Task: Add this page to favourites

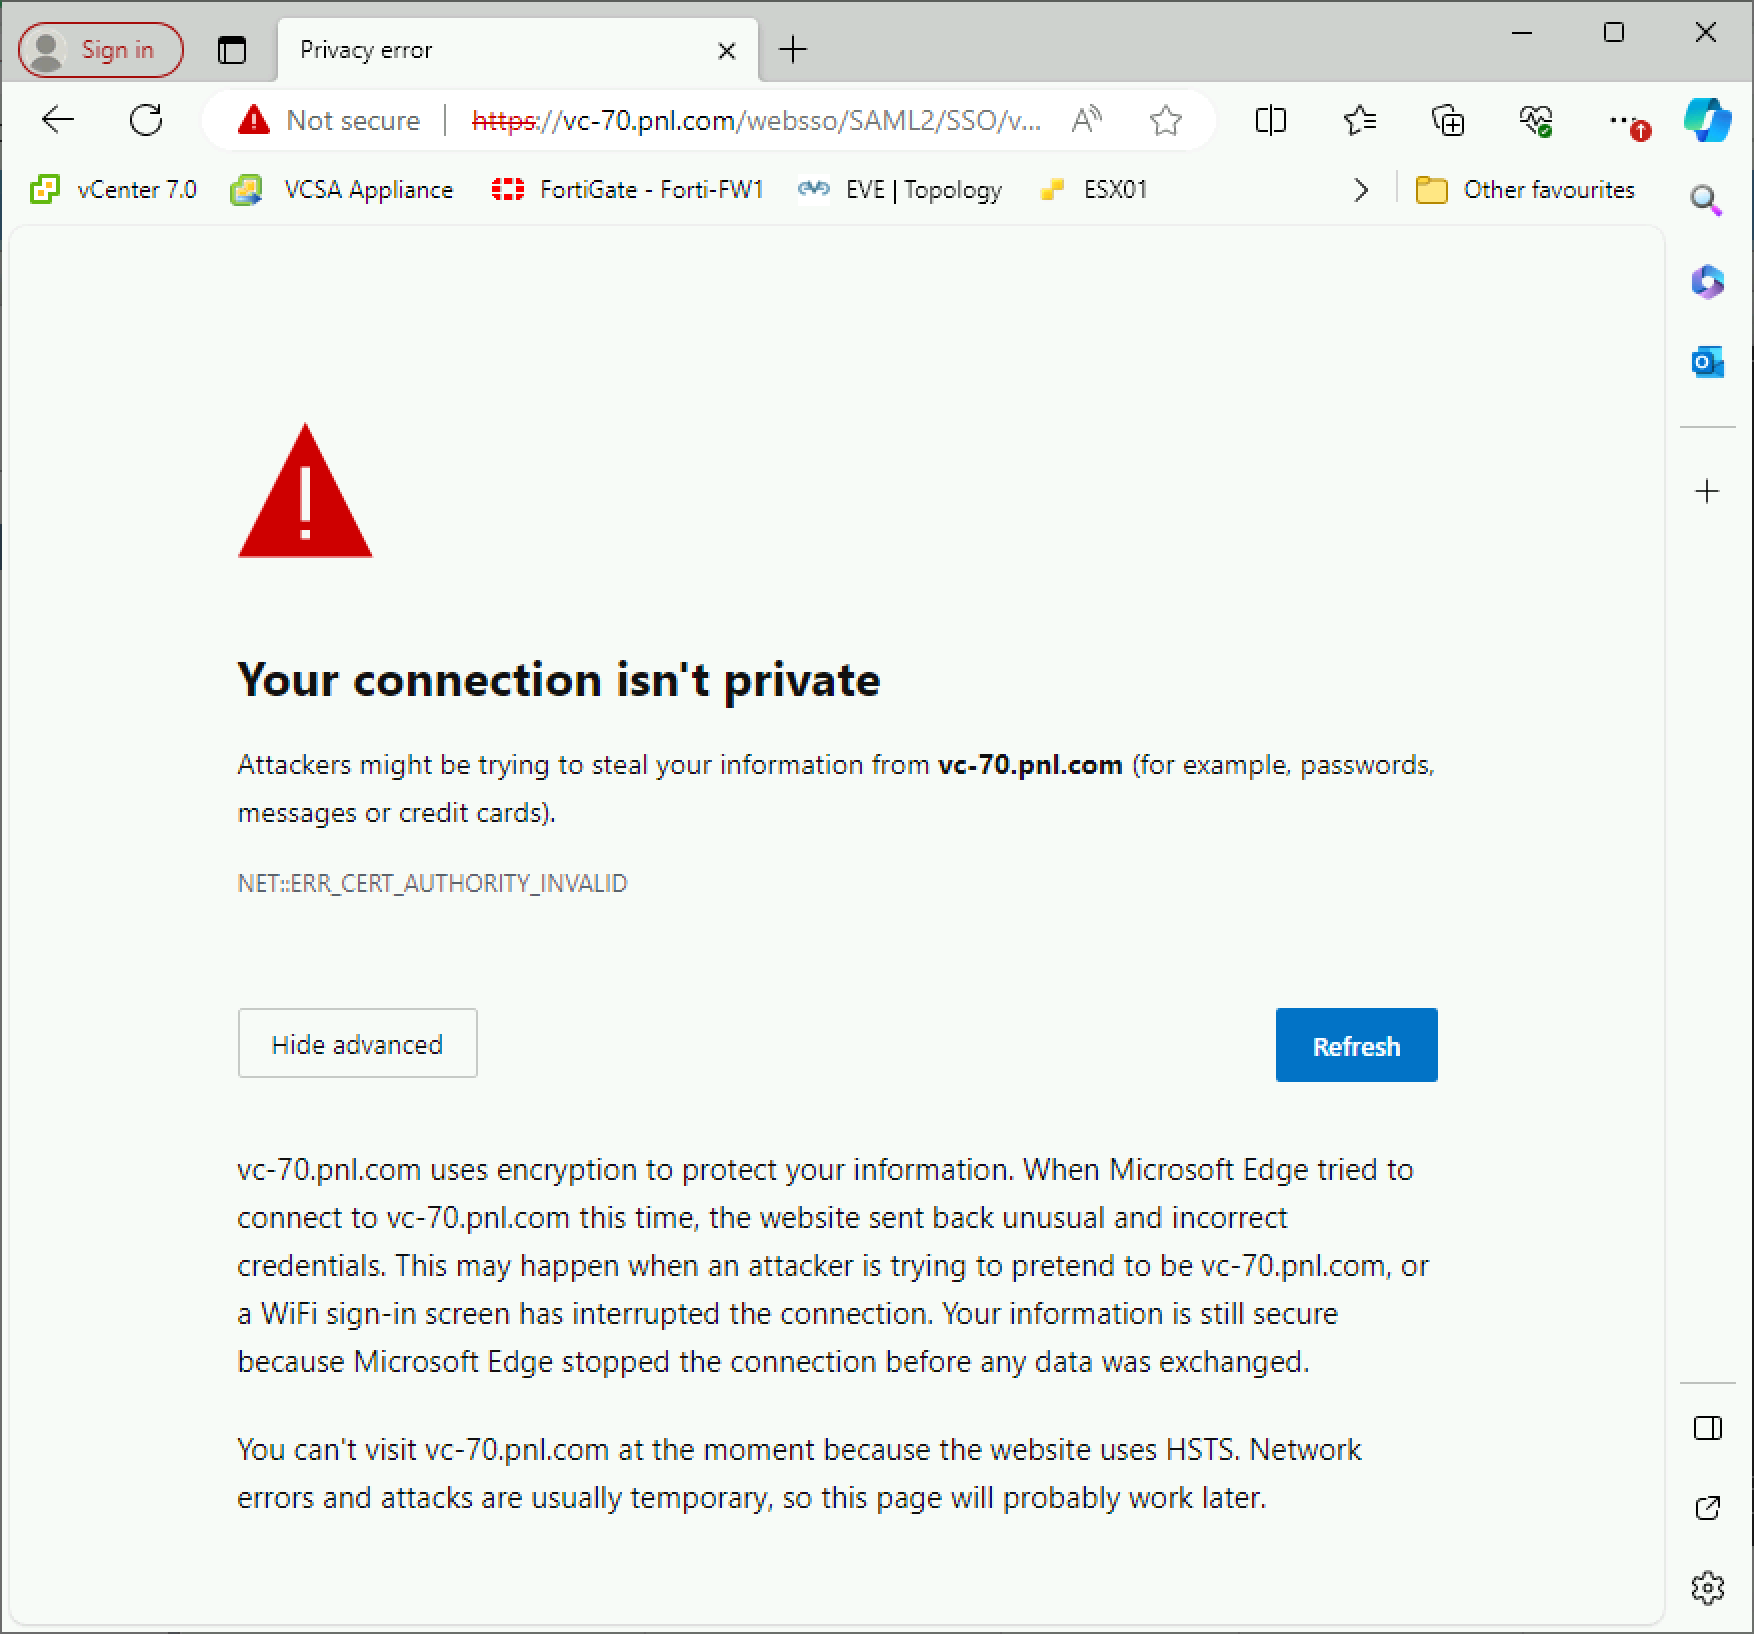Action: click(1165, 120)
